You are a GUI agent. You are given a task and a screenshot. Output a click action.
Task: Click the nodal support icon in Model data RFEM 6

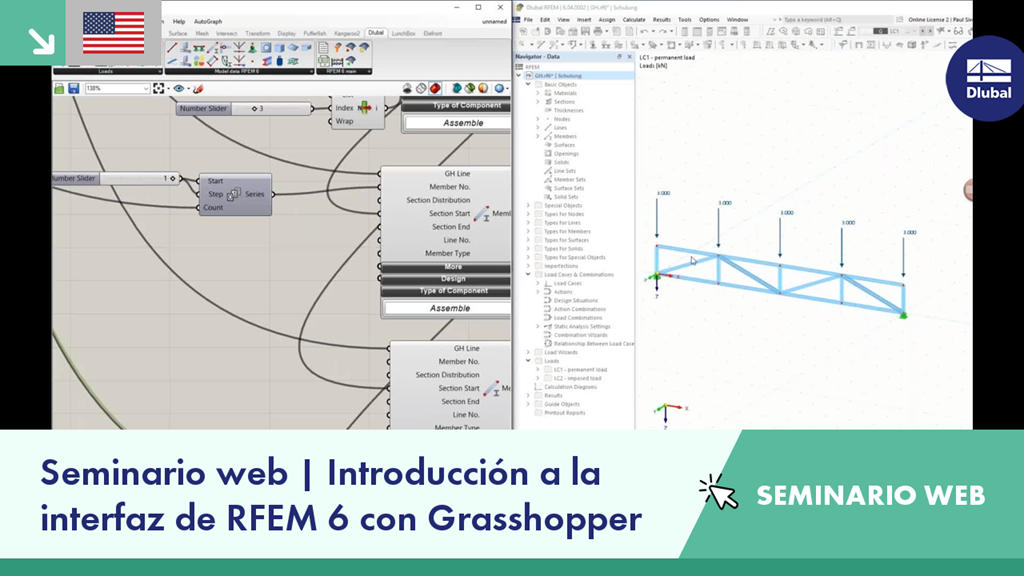click(x=252, y=48)
